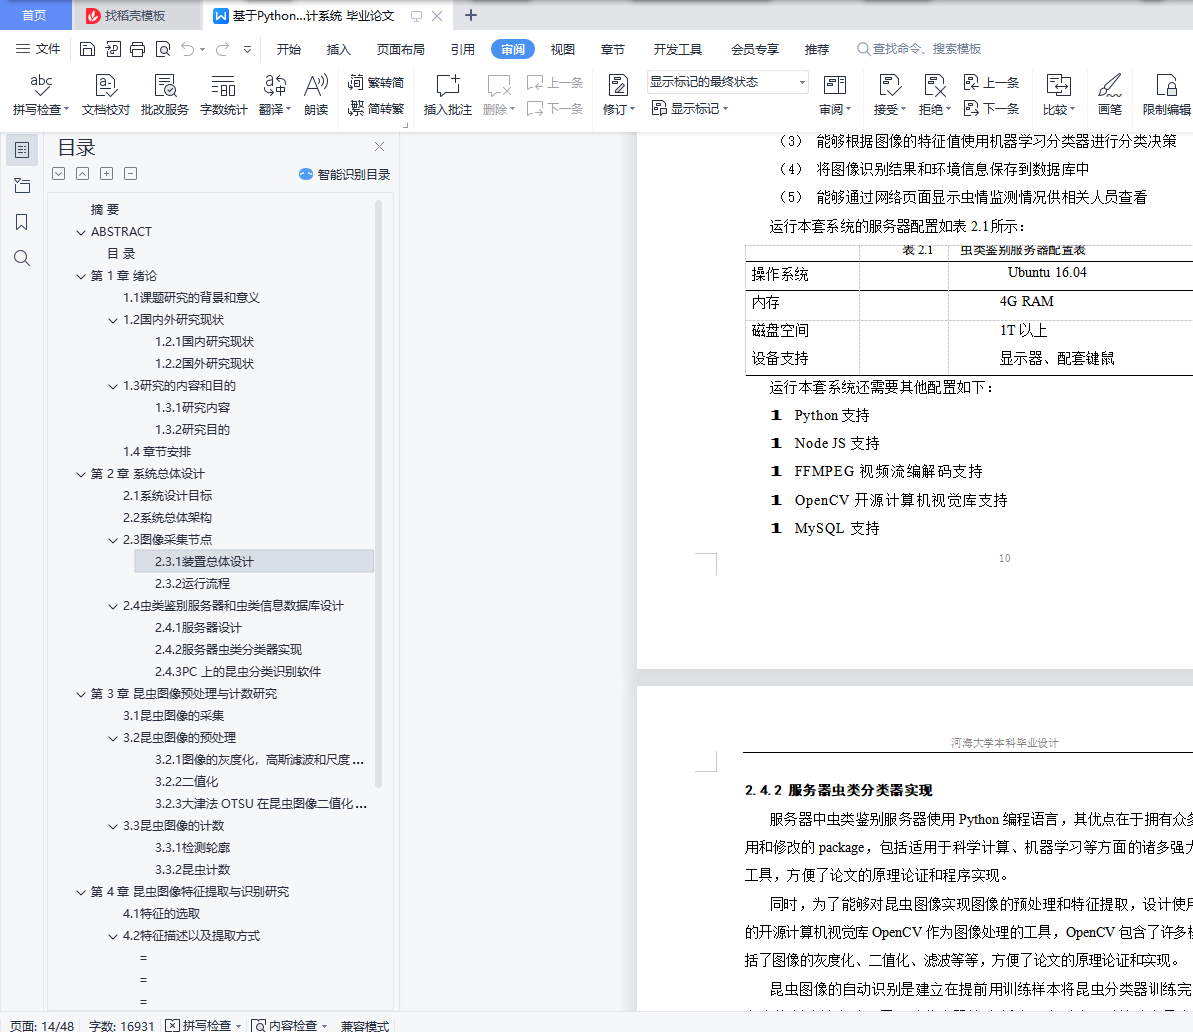This screenshot has height=1032, width=1193.
Task: Select the 画笔 pen tool
Action: pos(1110,95)
